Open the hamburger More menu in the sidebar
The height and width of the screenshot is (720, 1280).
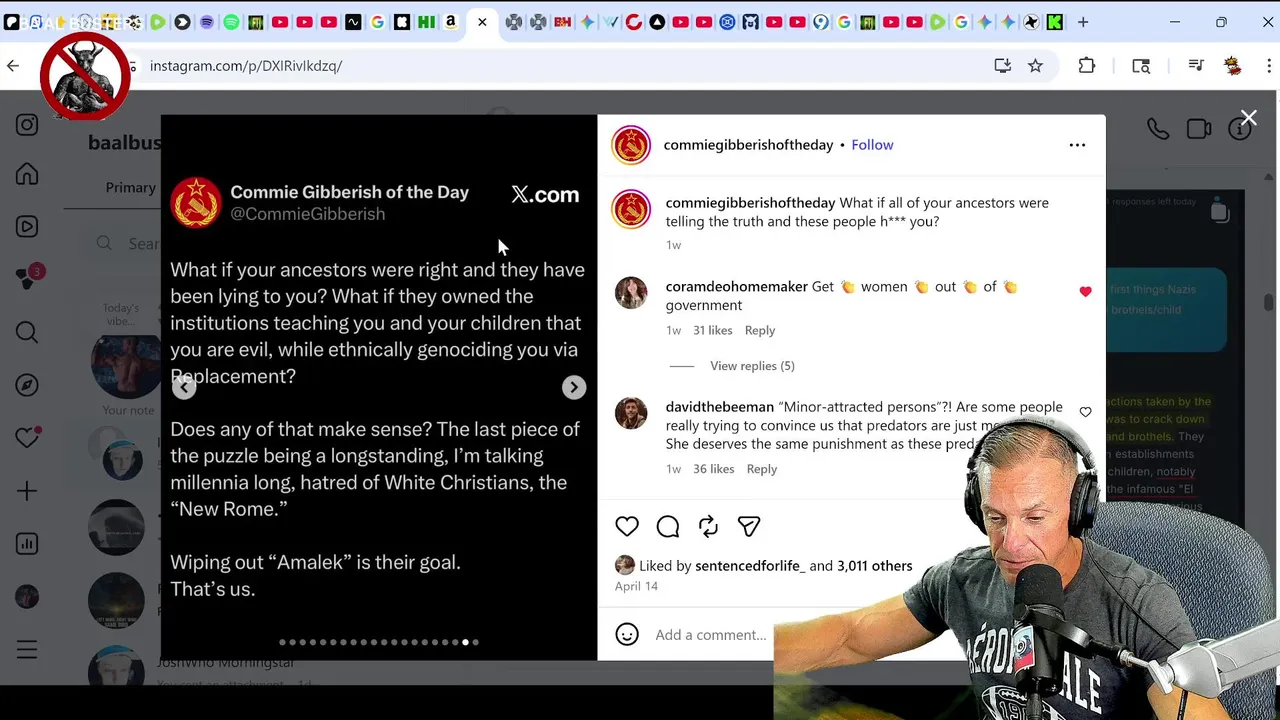27,650
